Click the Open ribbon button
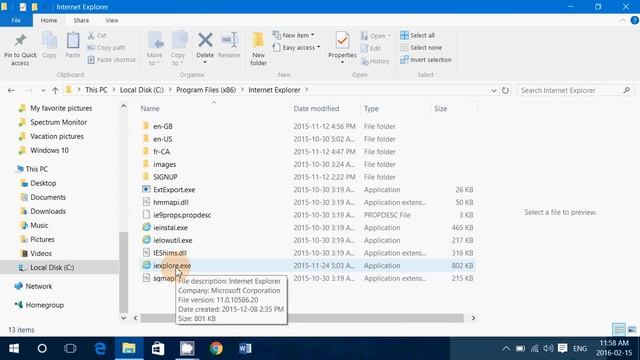 [x=376, y=36]
